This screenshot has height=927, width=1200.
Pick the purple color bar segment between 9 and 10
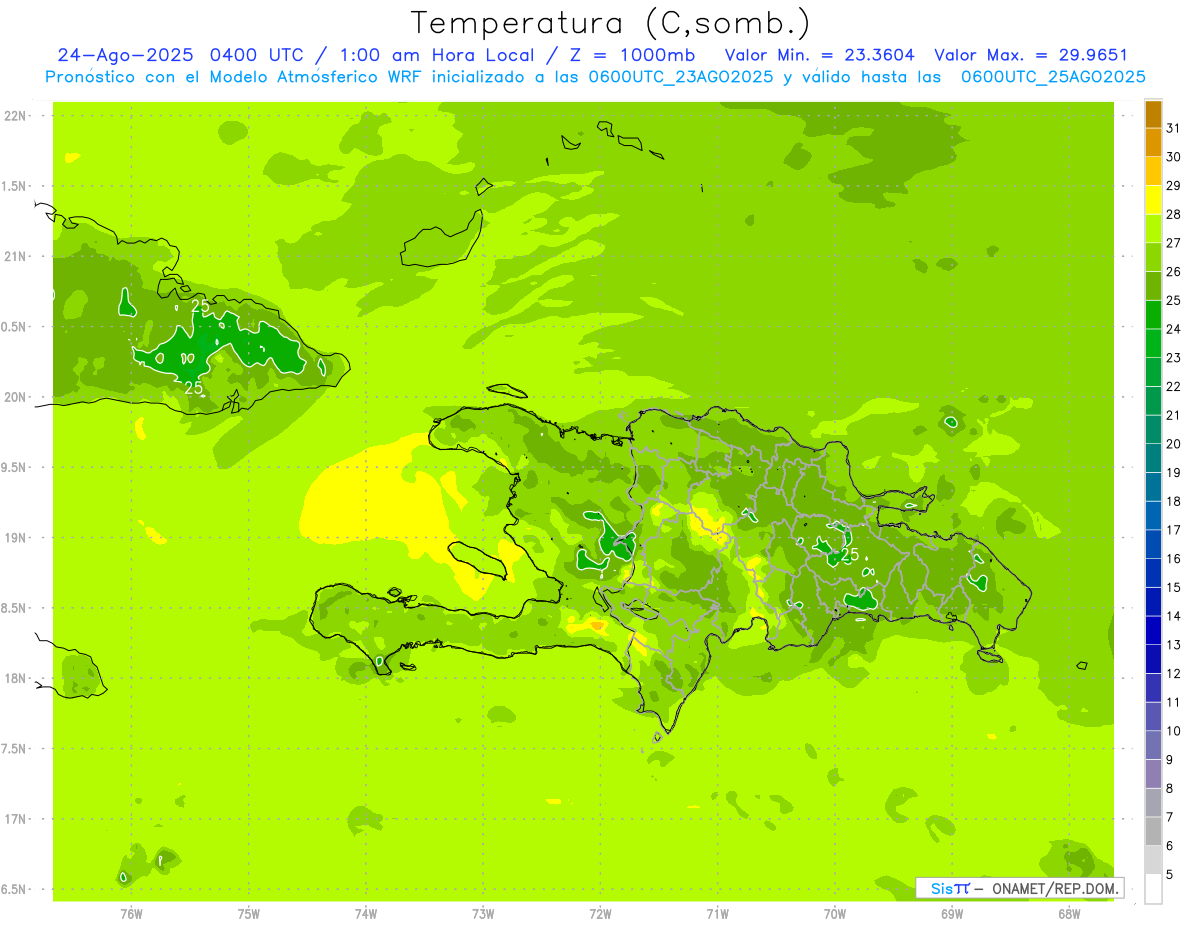coord(1153,746)
